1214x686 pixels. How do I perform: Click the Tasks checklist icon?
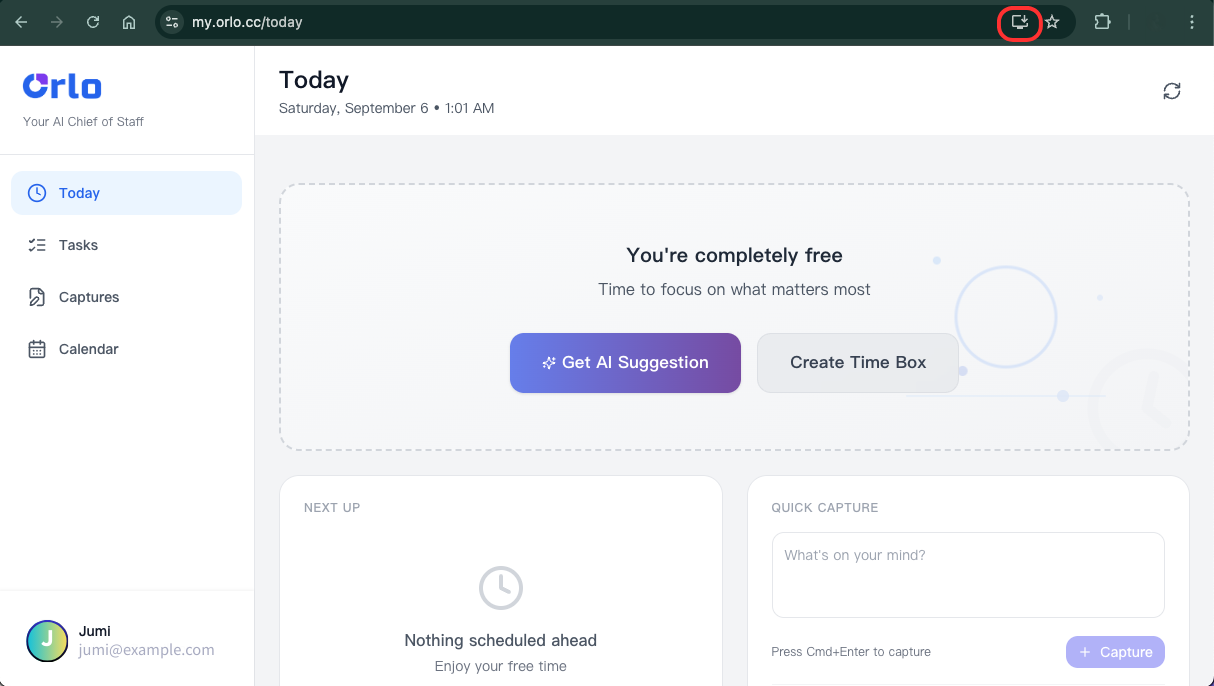tap(37, 245)
